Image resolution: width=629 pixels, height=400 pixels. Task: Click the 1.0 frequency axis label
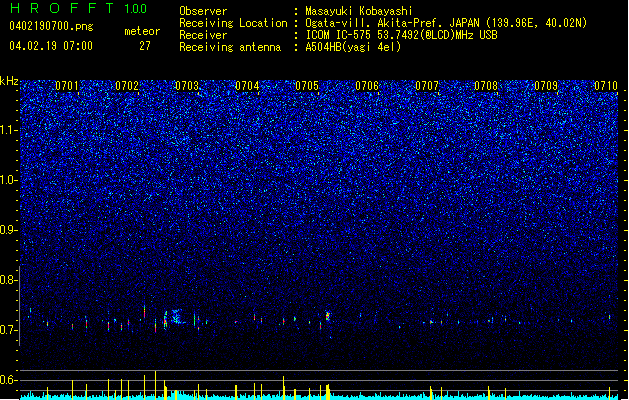[9, 180]
